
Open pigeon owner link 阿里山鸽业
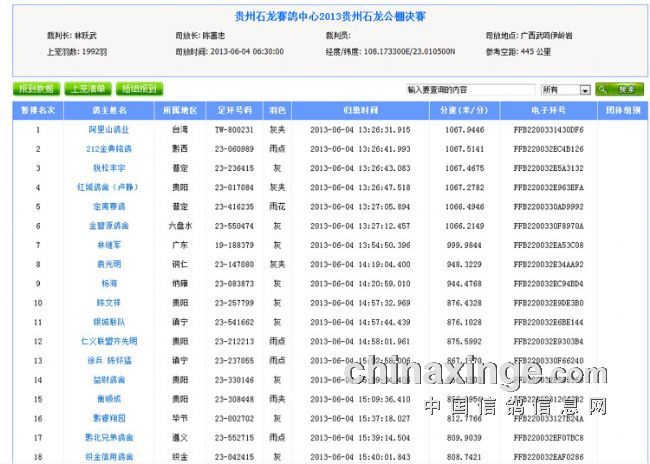[x=108, y=130]
